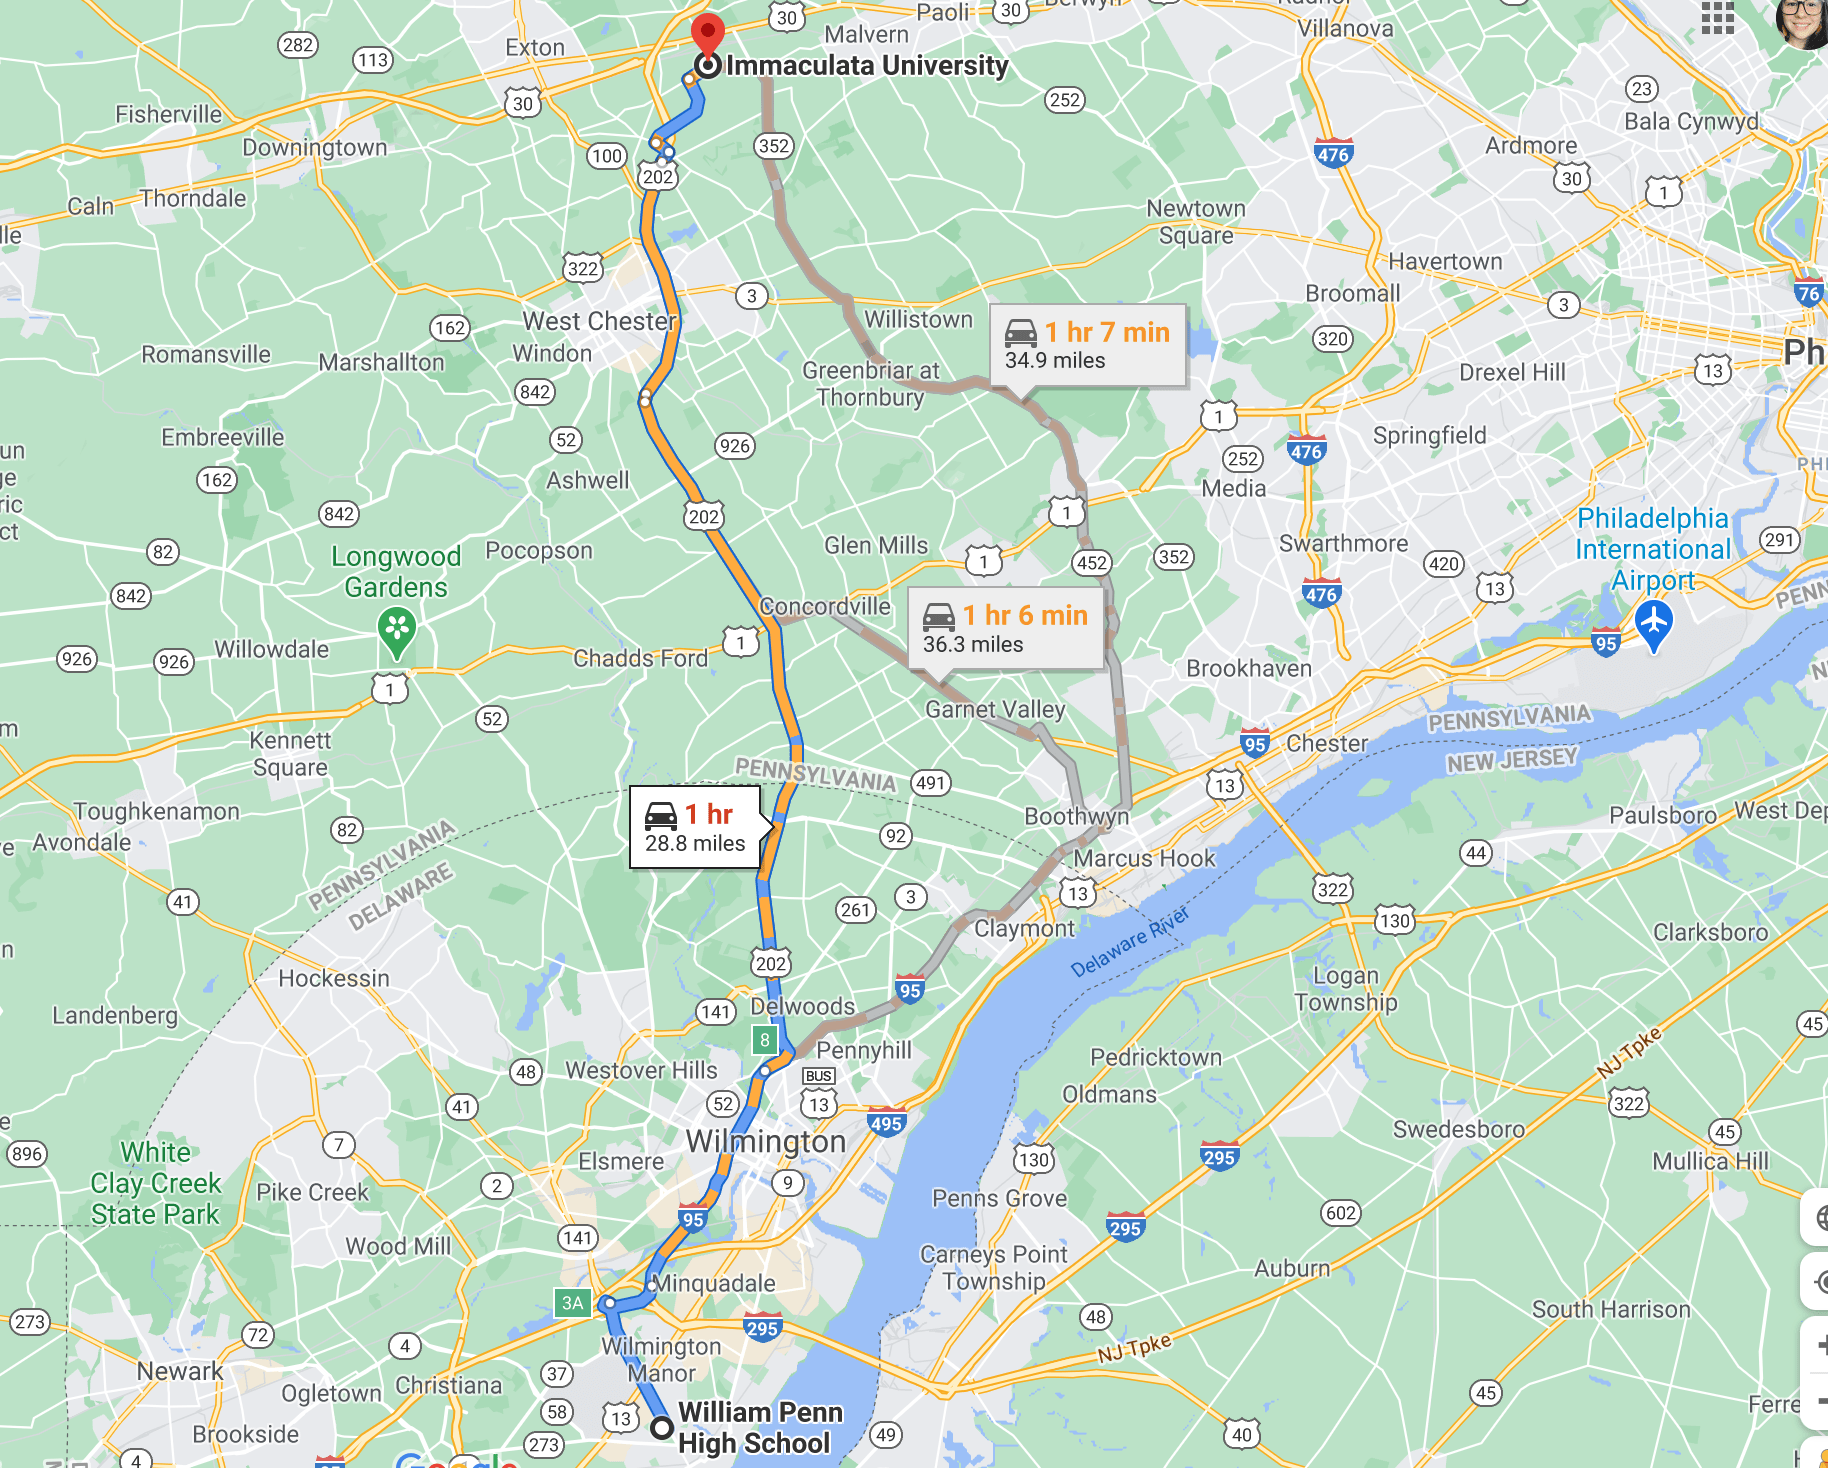
Task: Click the my location target button
Action: tap(1817, 1282)
